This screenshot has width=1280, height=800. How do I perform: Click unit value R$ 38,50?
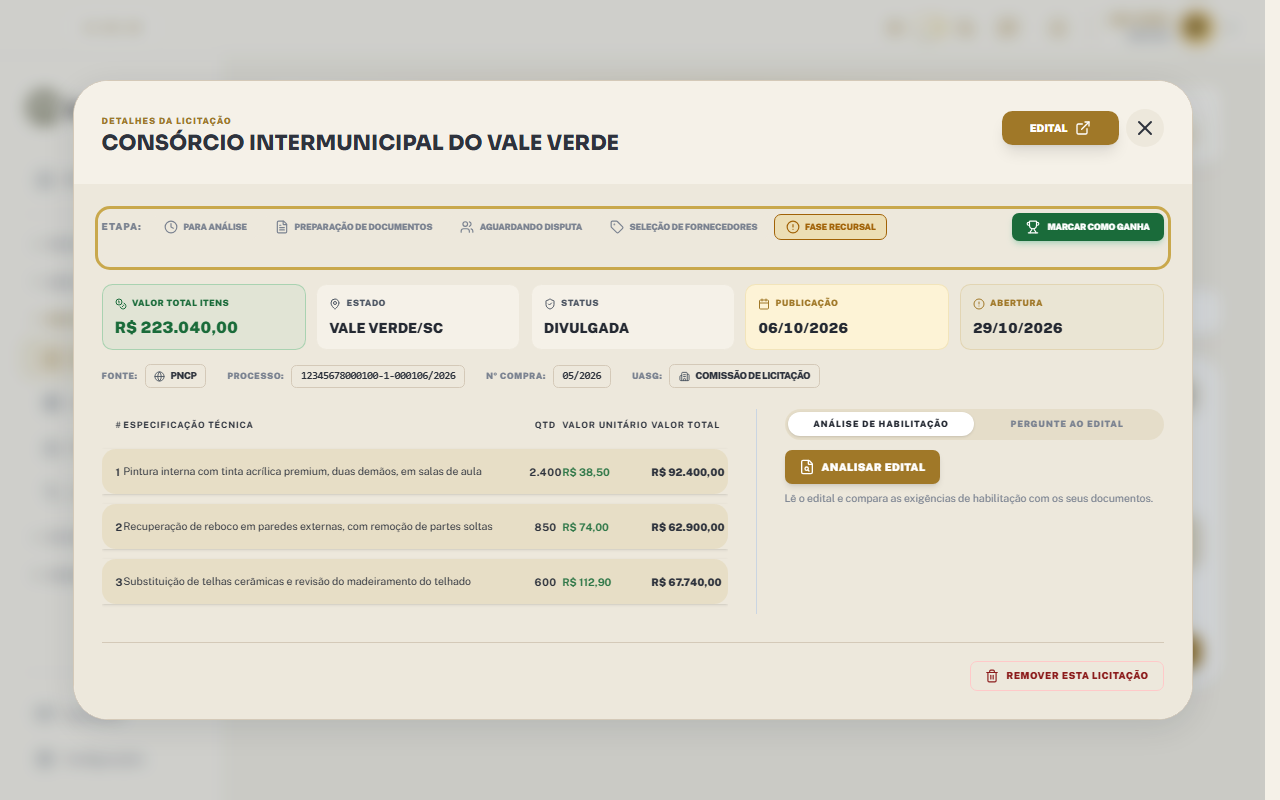586,472
